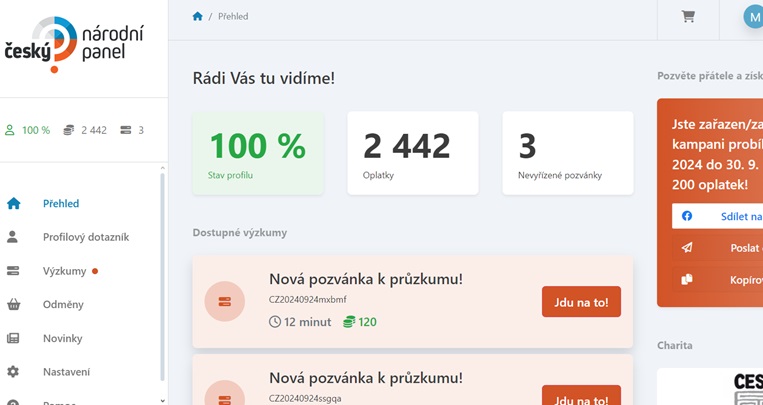Click the home icon in breadcrumb
763x405 pixels.
pos(197,16)
